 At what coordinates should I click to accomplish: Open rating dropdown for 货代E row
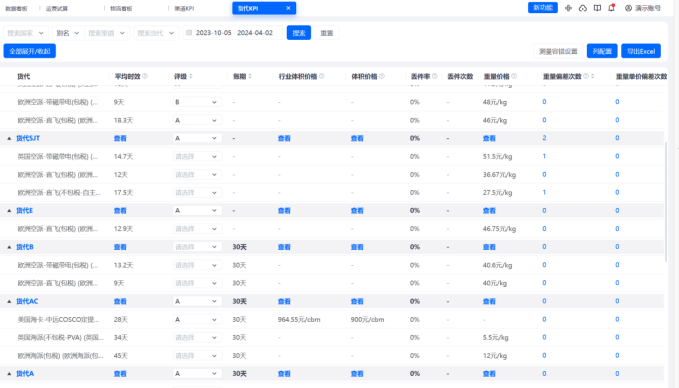[x=197, y=210]
